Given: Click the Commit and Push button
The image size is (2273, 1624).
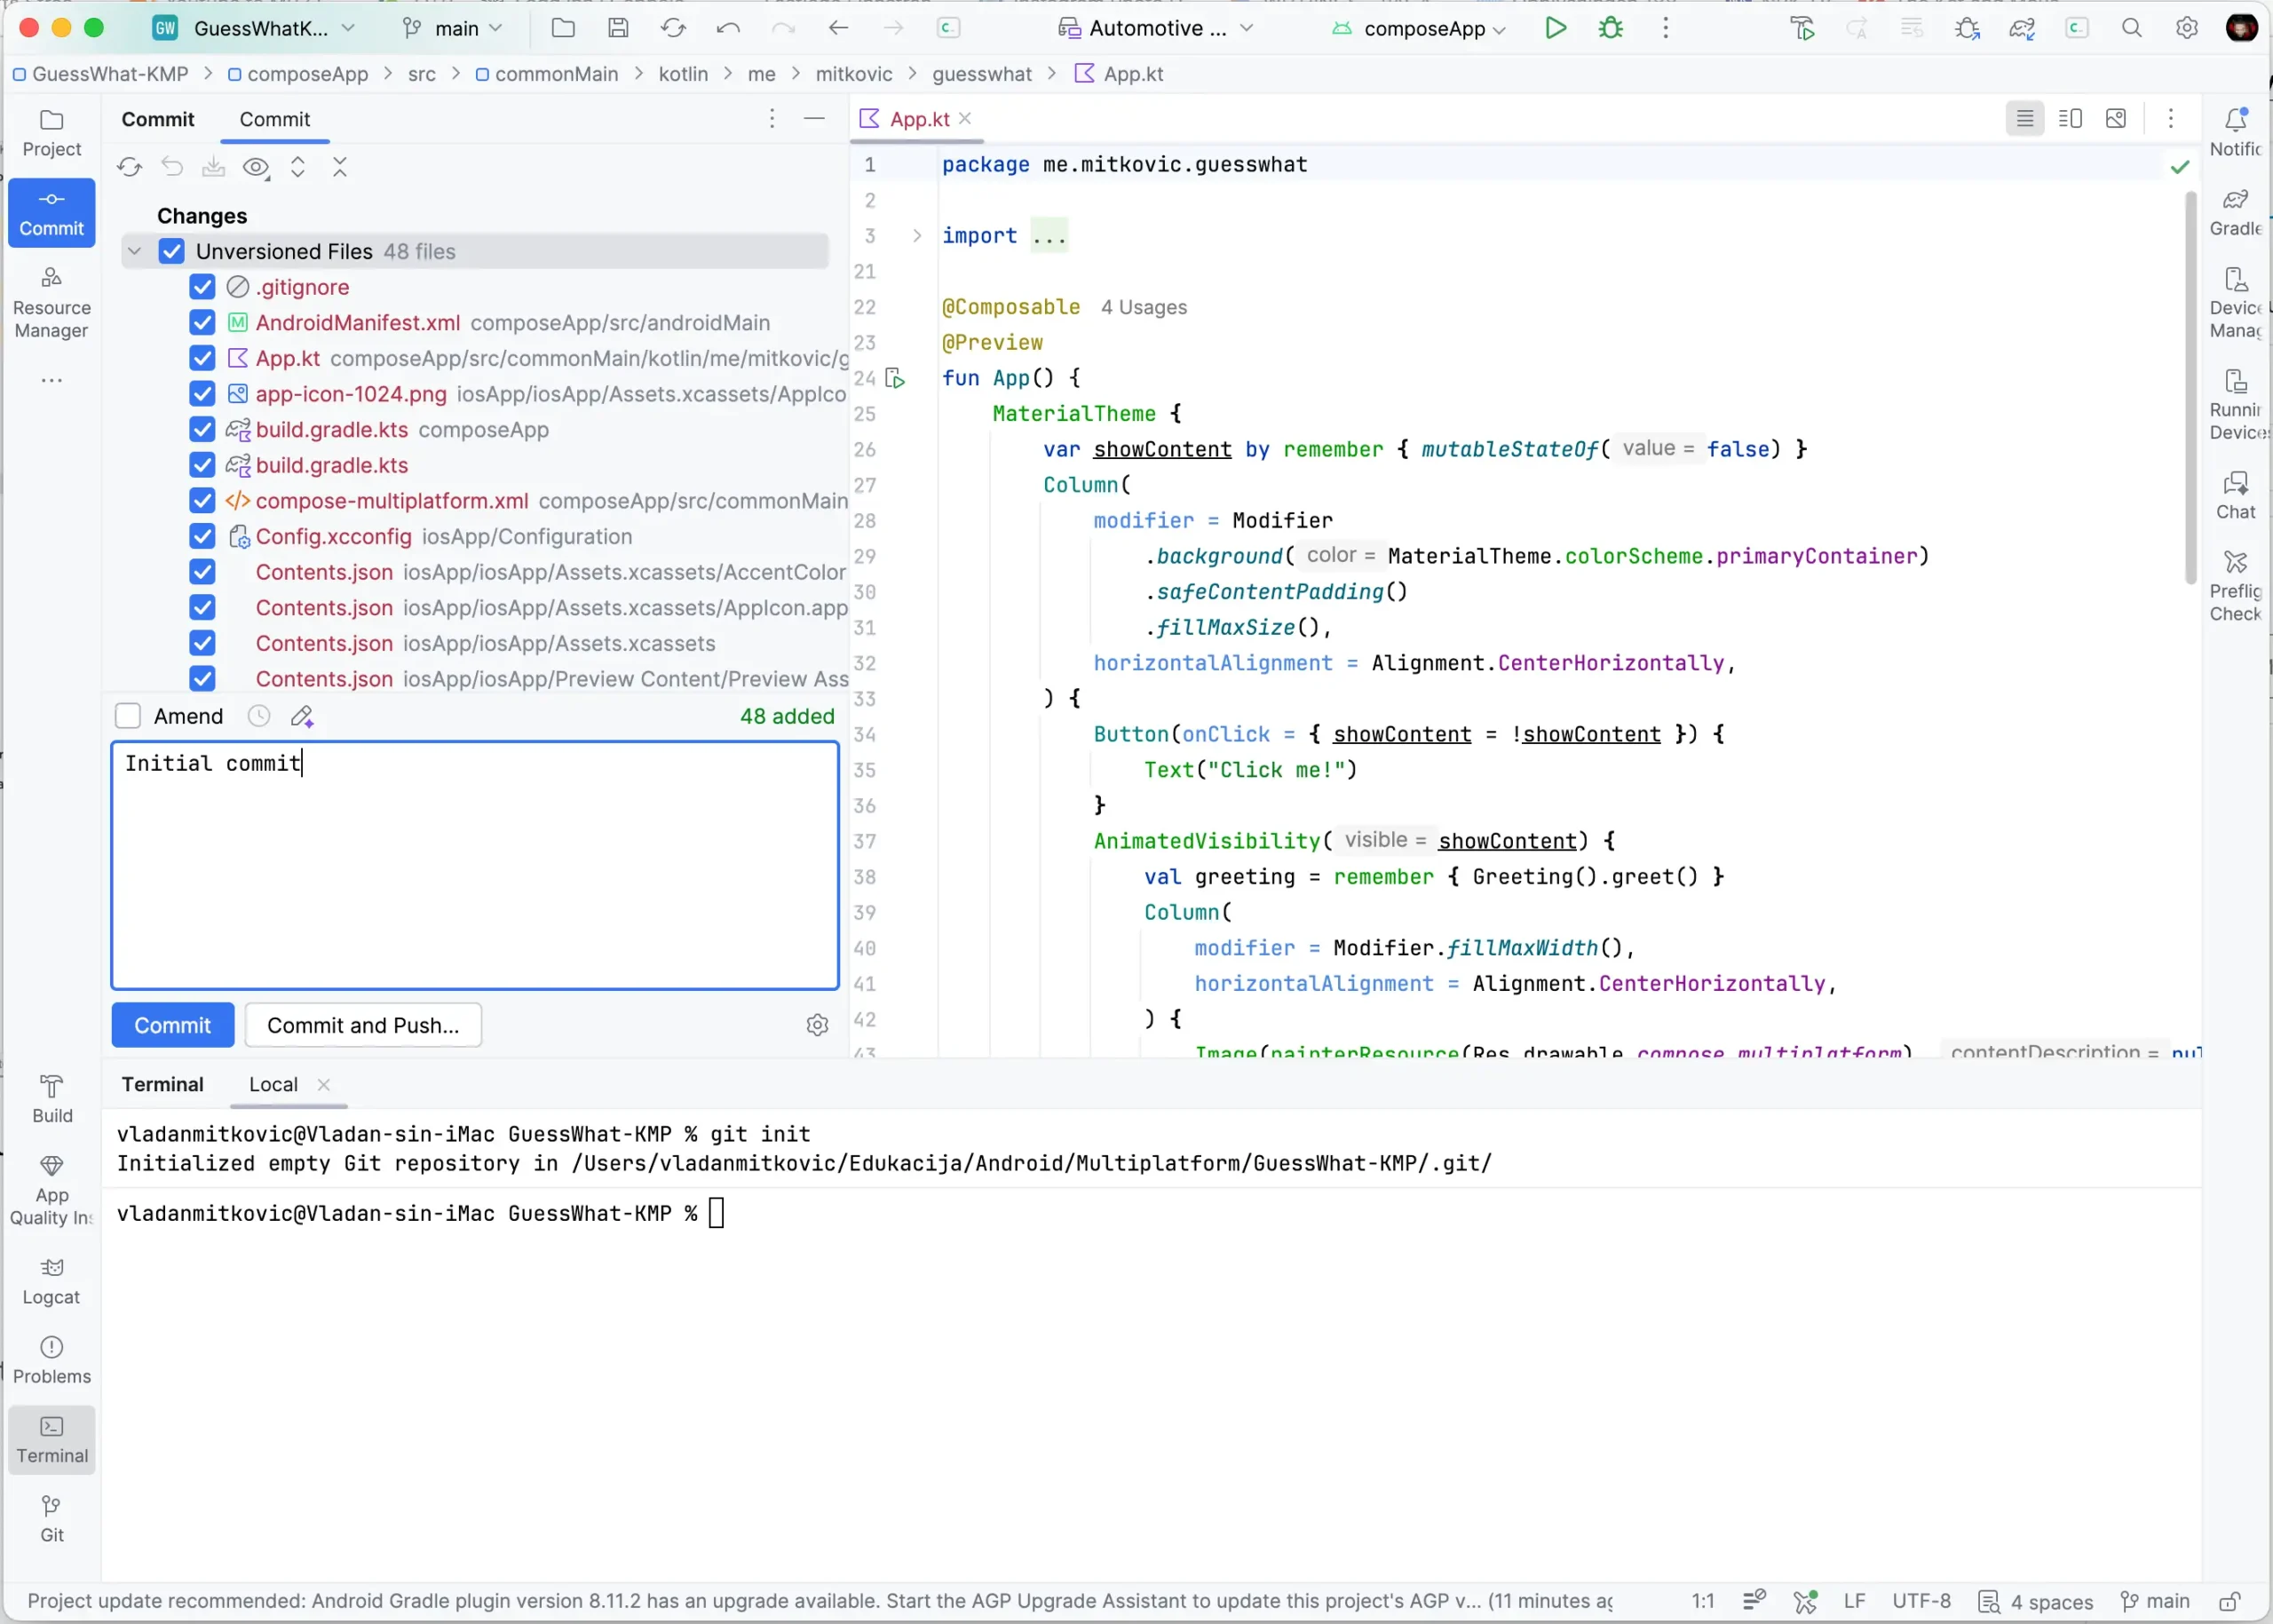Looking at the screenshot, I should [x=363, y=1025].
